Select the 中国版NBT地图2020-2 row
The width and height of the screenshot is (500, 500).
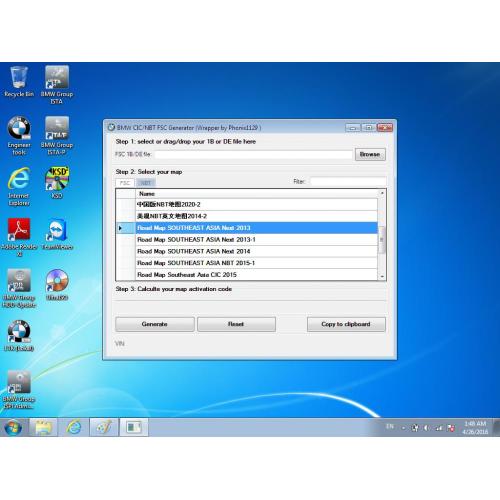[x=257, y=204]
